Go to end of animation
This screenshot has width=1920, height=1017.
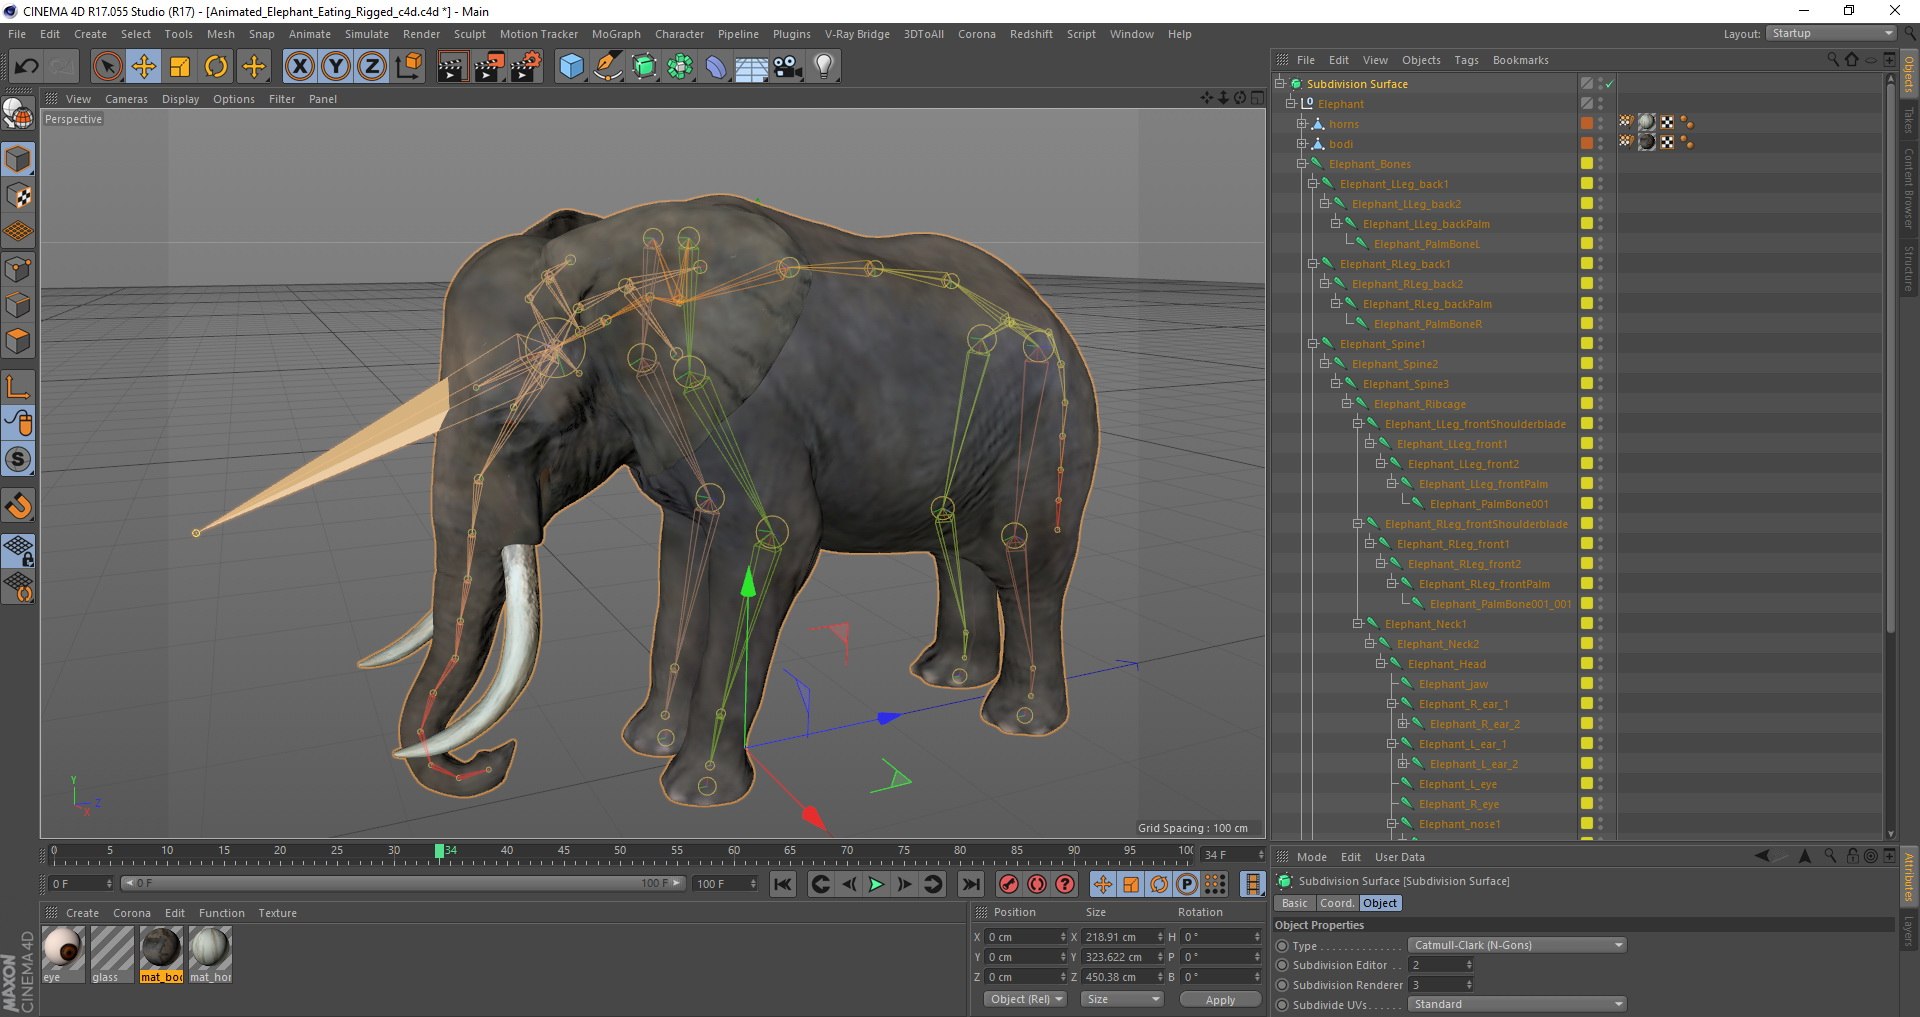970,884
